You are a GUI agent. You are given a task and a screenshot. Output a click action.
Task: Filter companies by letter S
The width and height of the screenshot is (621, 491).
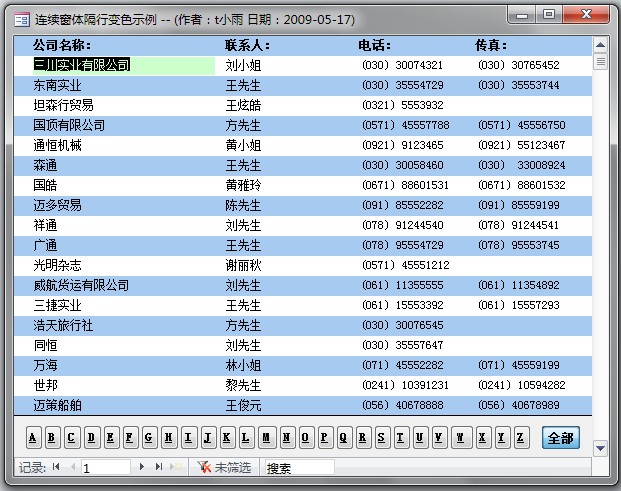(382, 438)
